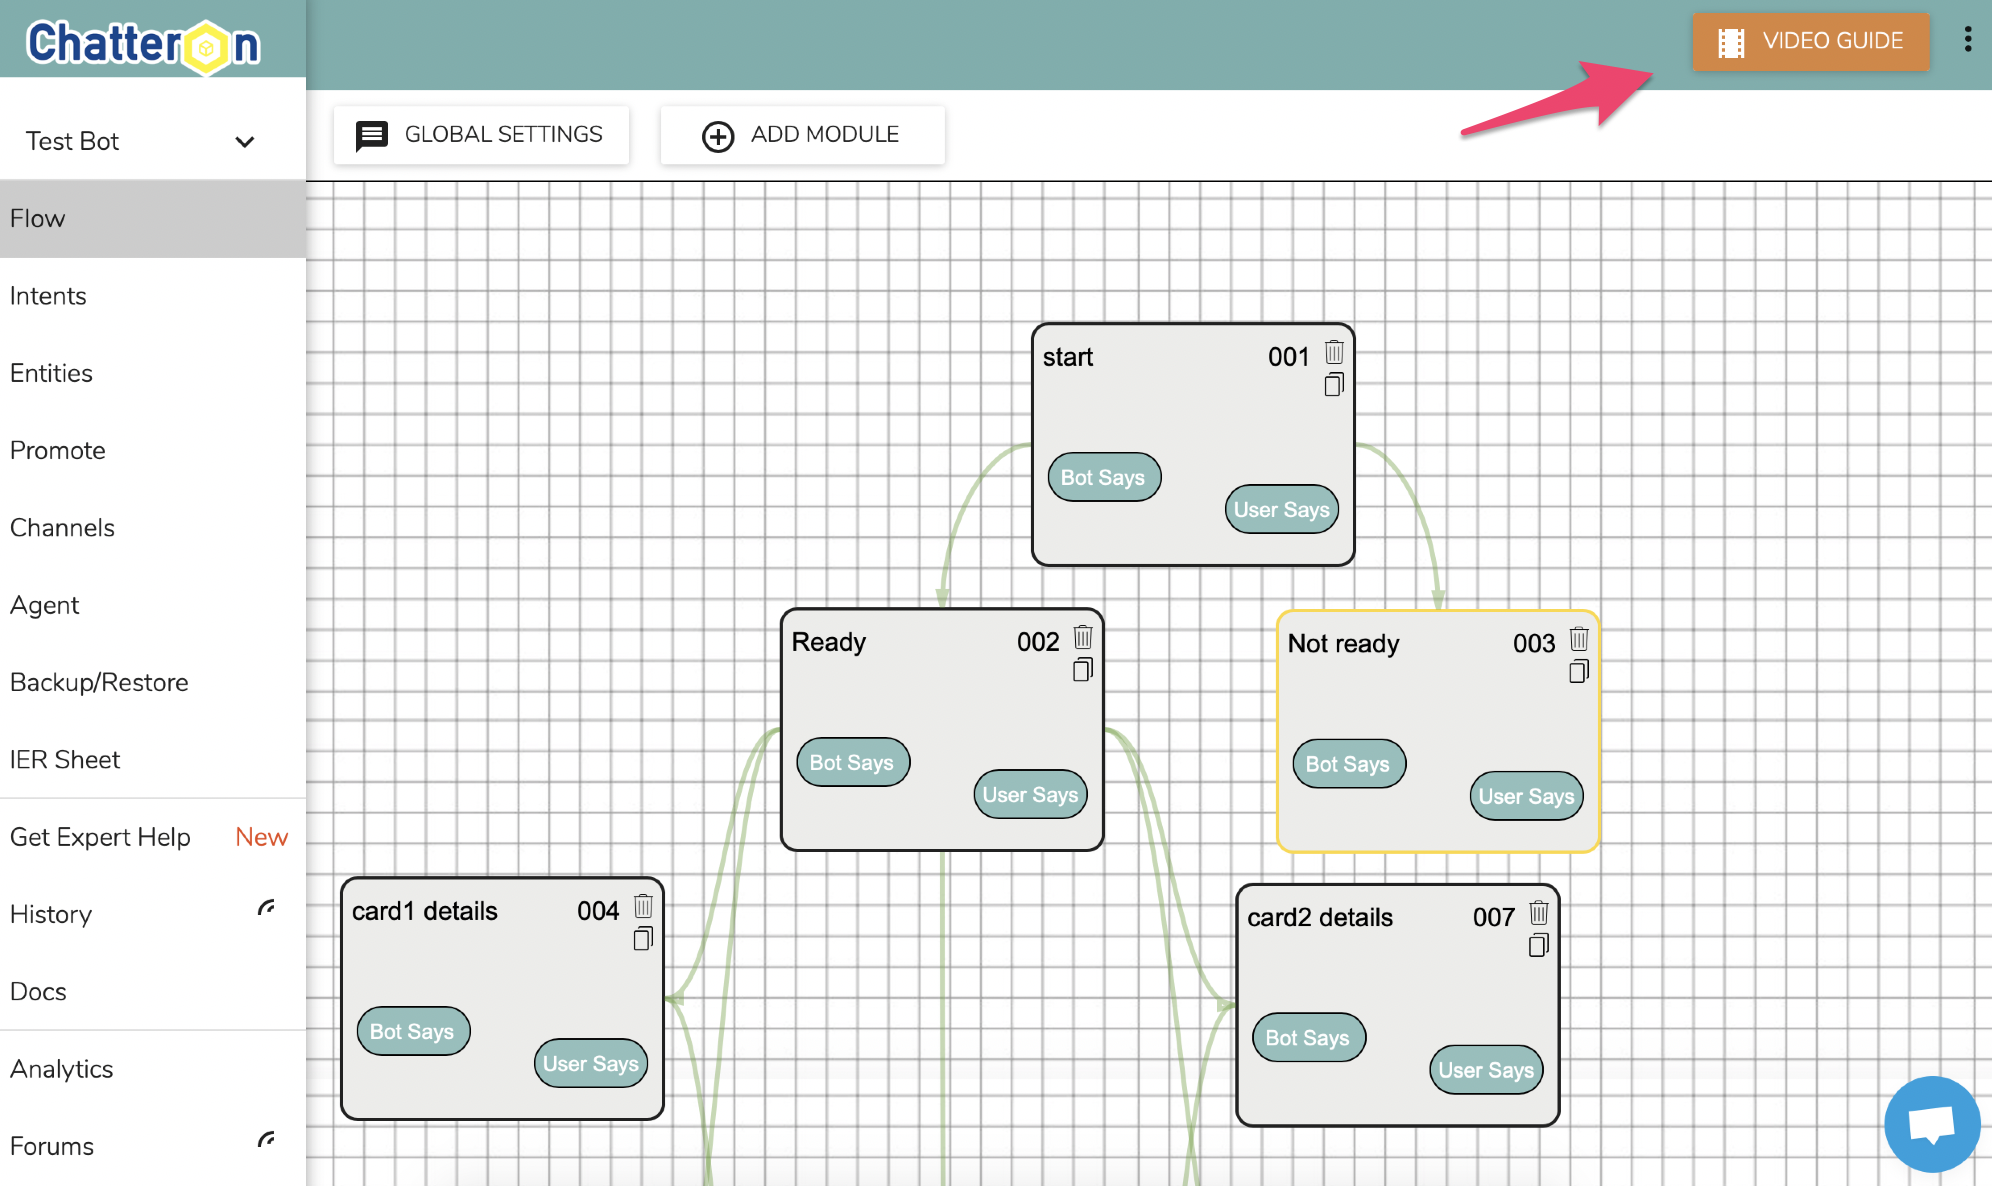The image size is (1992, 1186).
Task: Click Bot Says in card2 details module
Action: [x=1309, y=1037]
